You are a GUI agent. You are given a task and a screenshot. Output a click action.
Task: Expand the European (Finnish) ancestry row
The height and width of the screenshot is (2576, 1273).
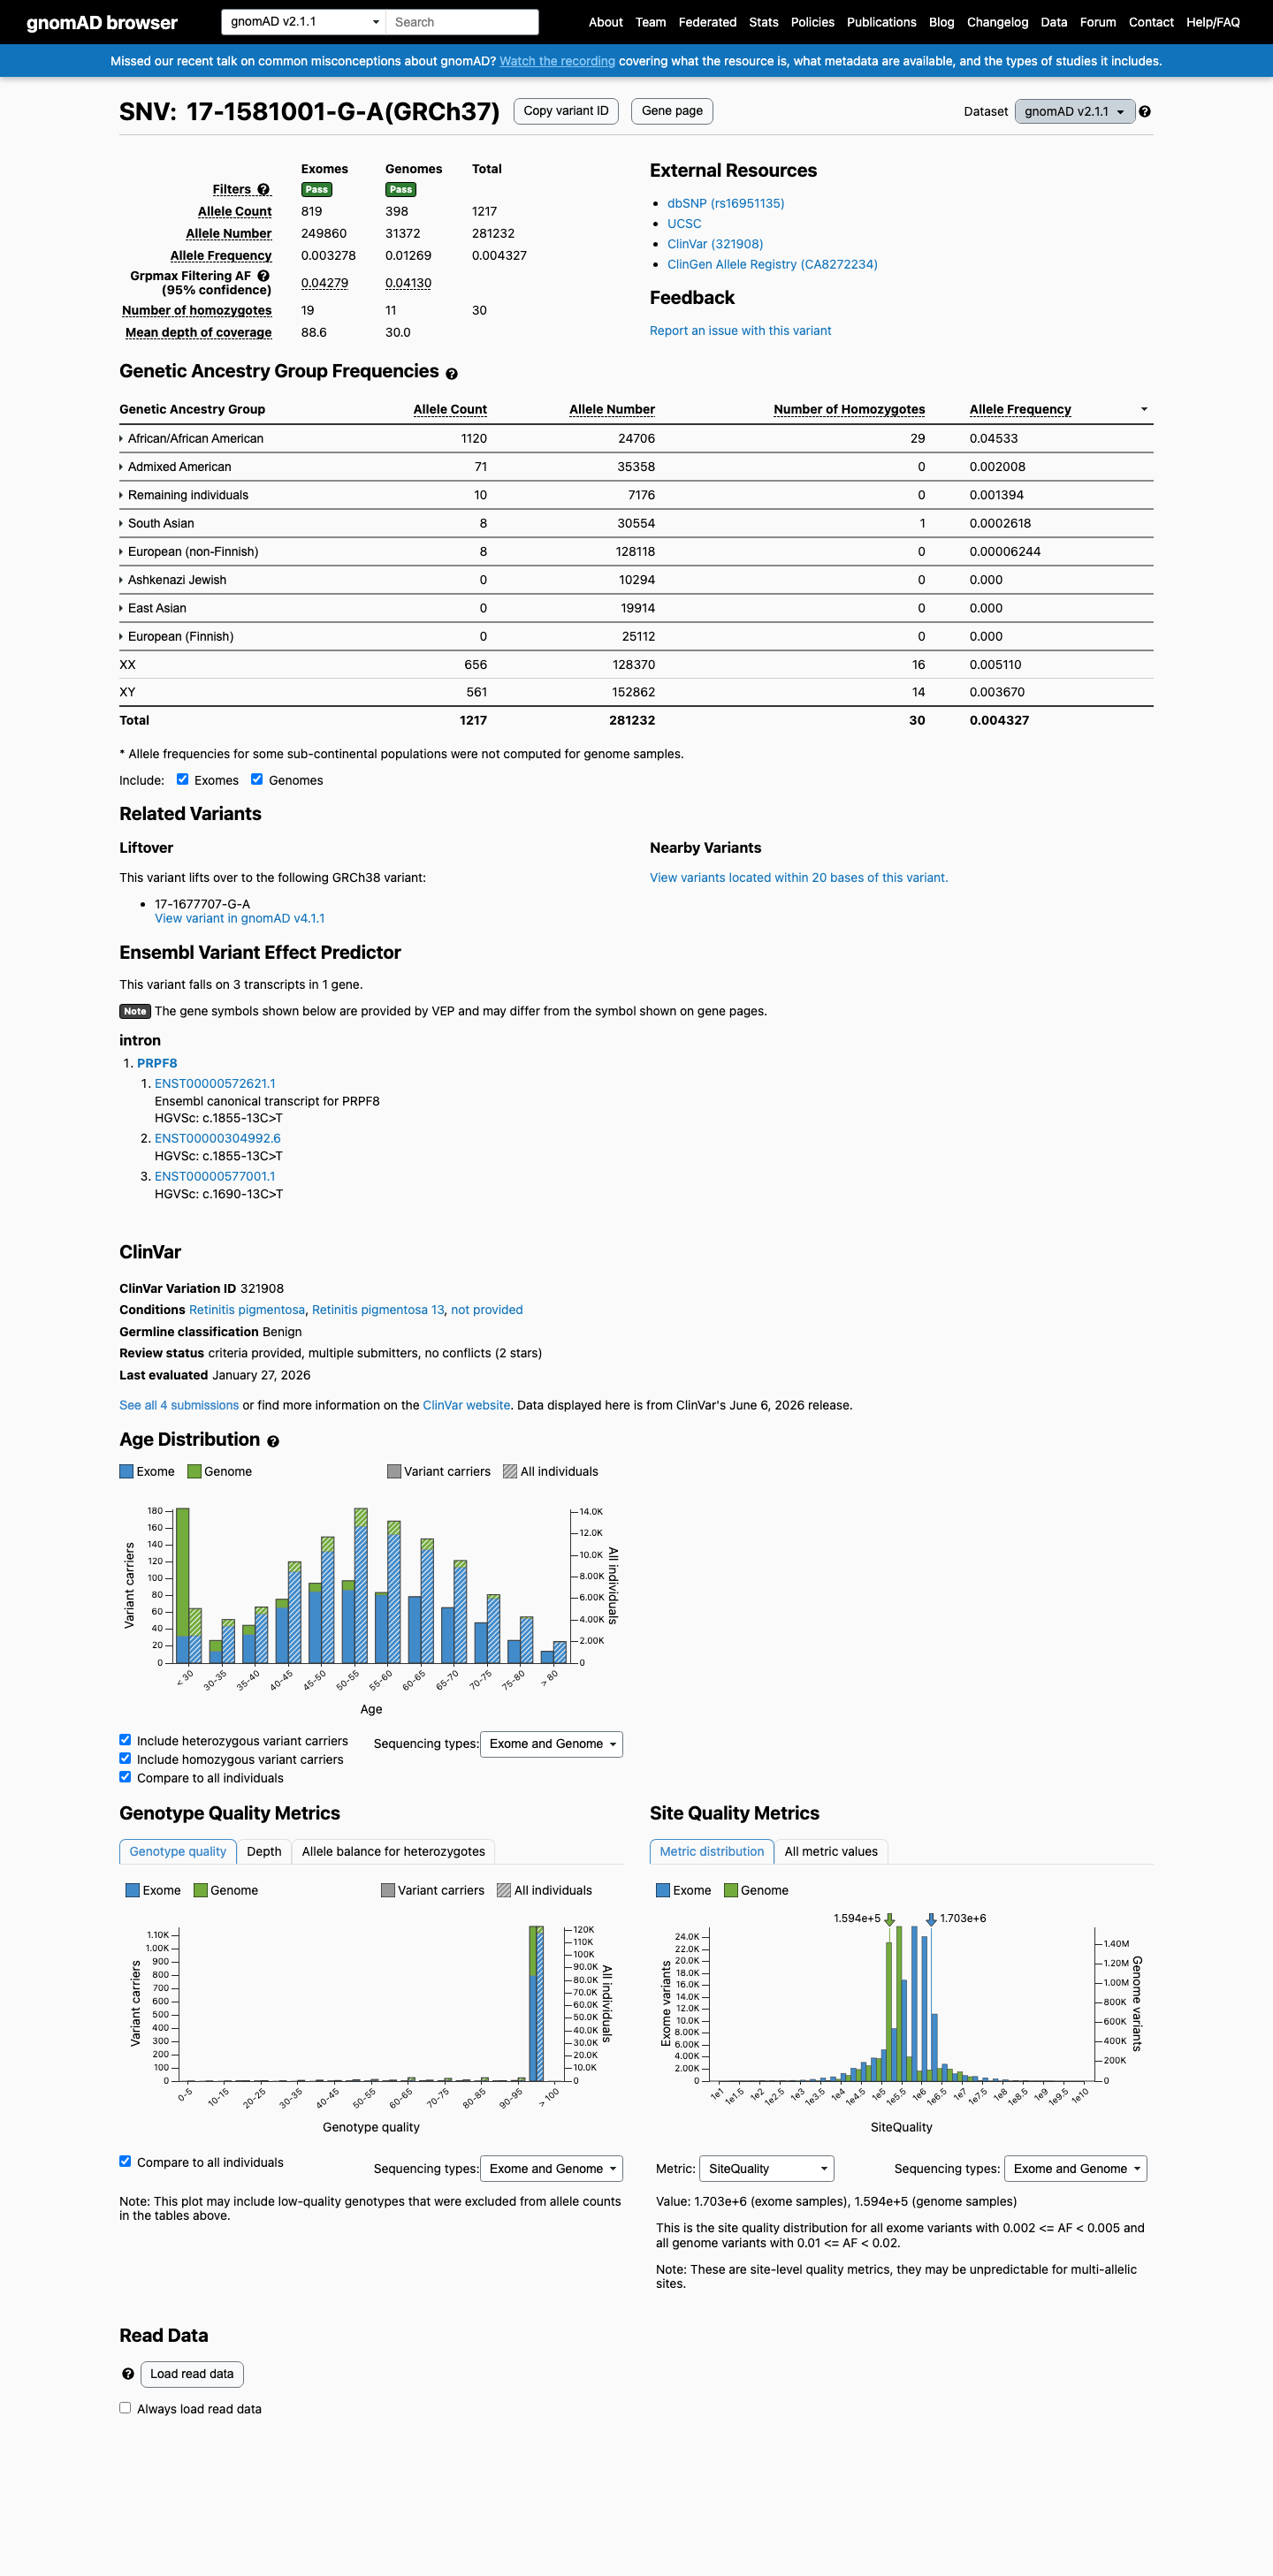177,637
